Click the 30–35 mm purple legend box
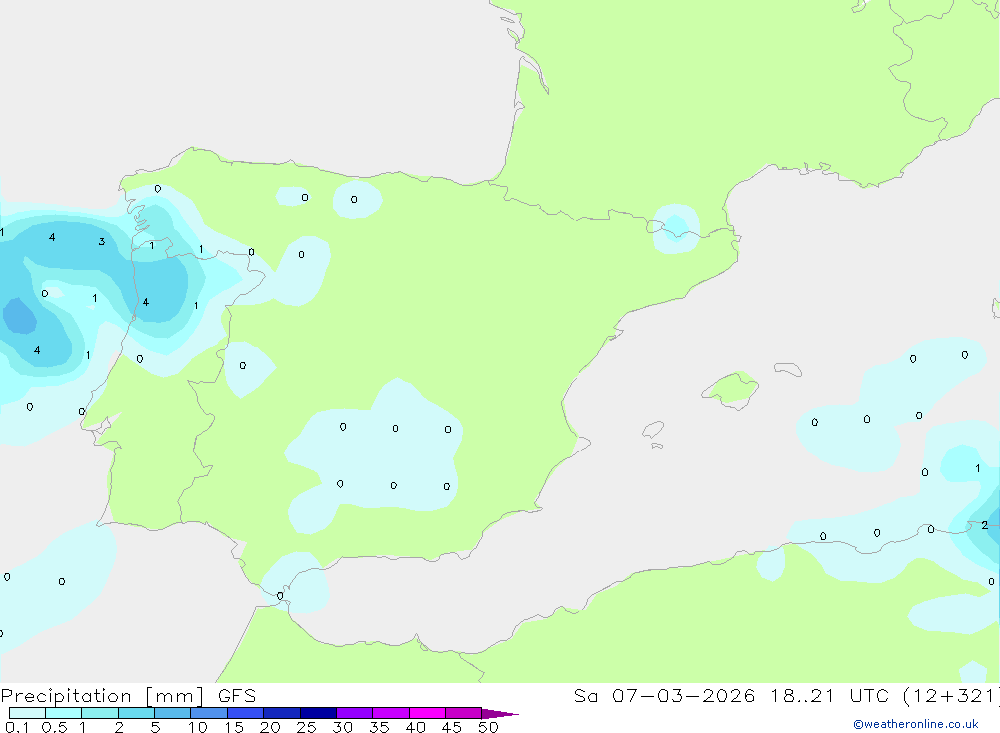Image resolution: width=1000 pixels, height=733 pixels. 354,713
